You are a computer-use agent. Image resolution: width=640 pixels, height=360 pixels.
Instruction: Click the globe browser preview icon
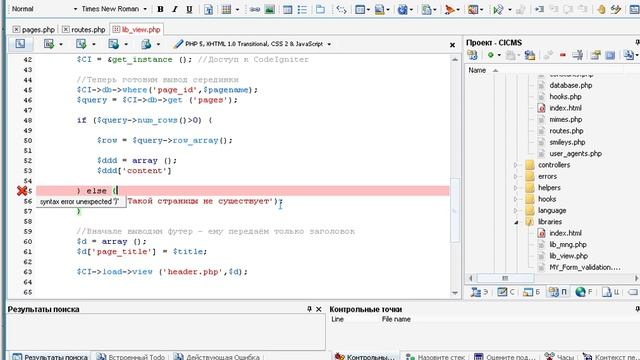[402, 9]
